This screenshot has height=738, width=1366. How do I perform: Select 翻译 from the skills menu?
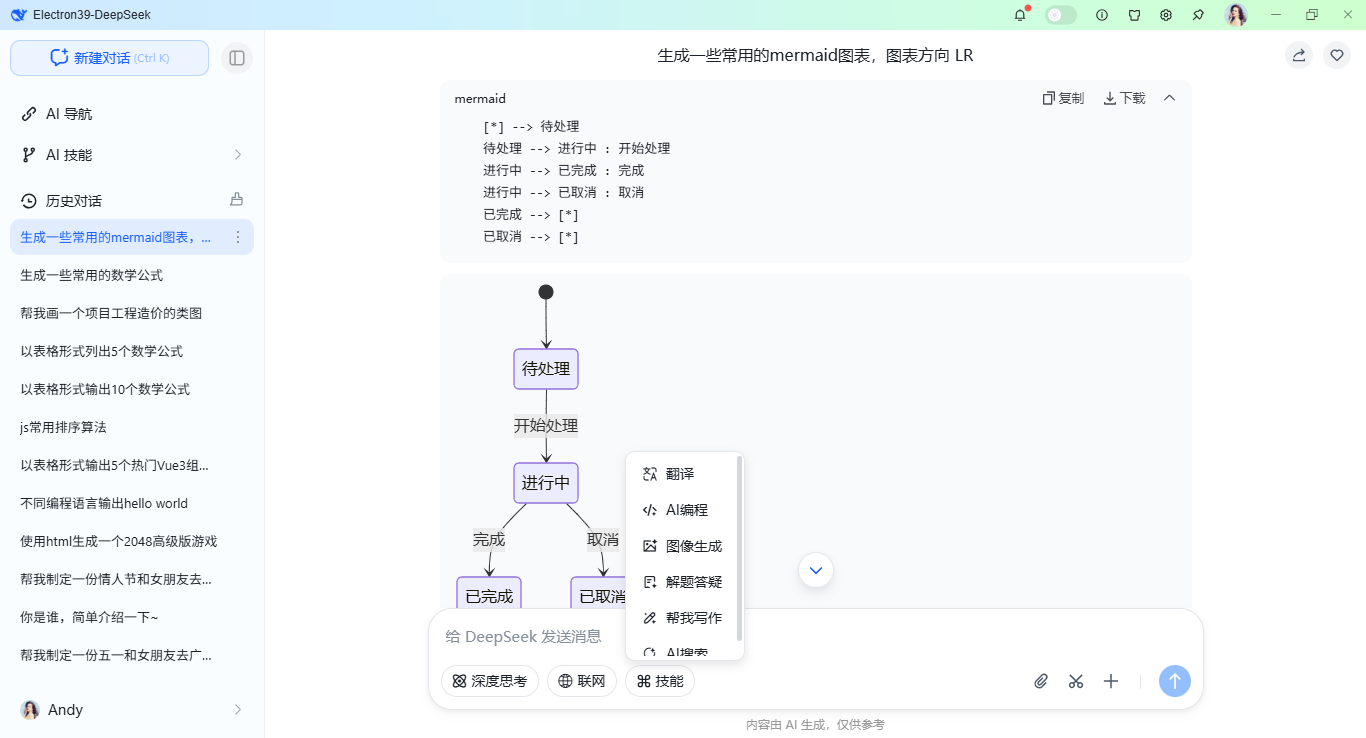(680, 473)
